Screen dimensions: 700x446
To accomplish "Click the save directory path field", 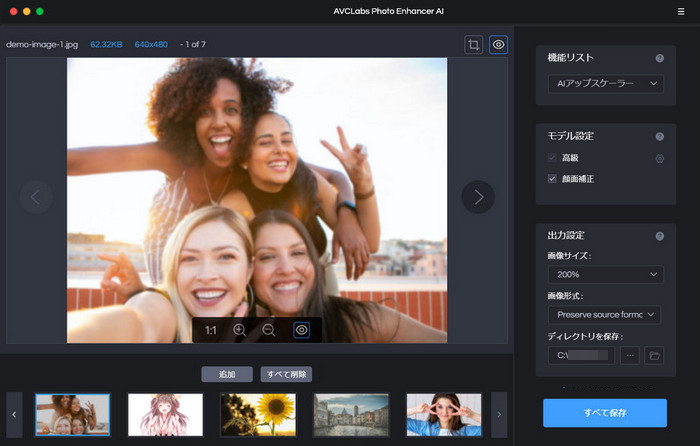I will click(581, 355).
